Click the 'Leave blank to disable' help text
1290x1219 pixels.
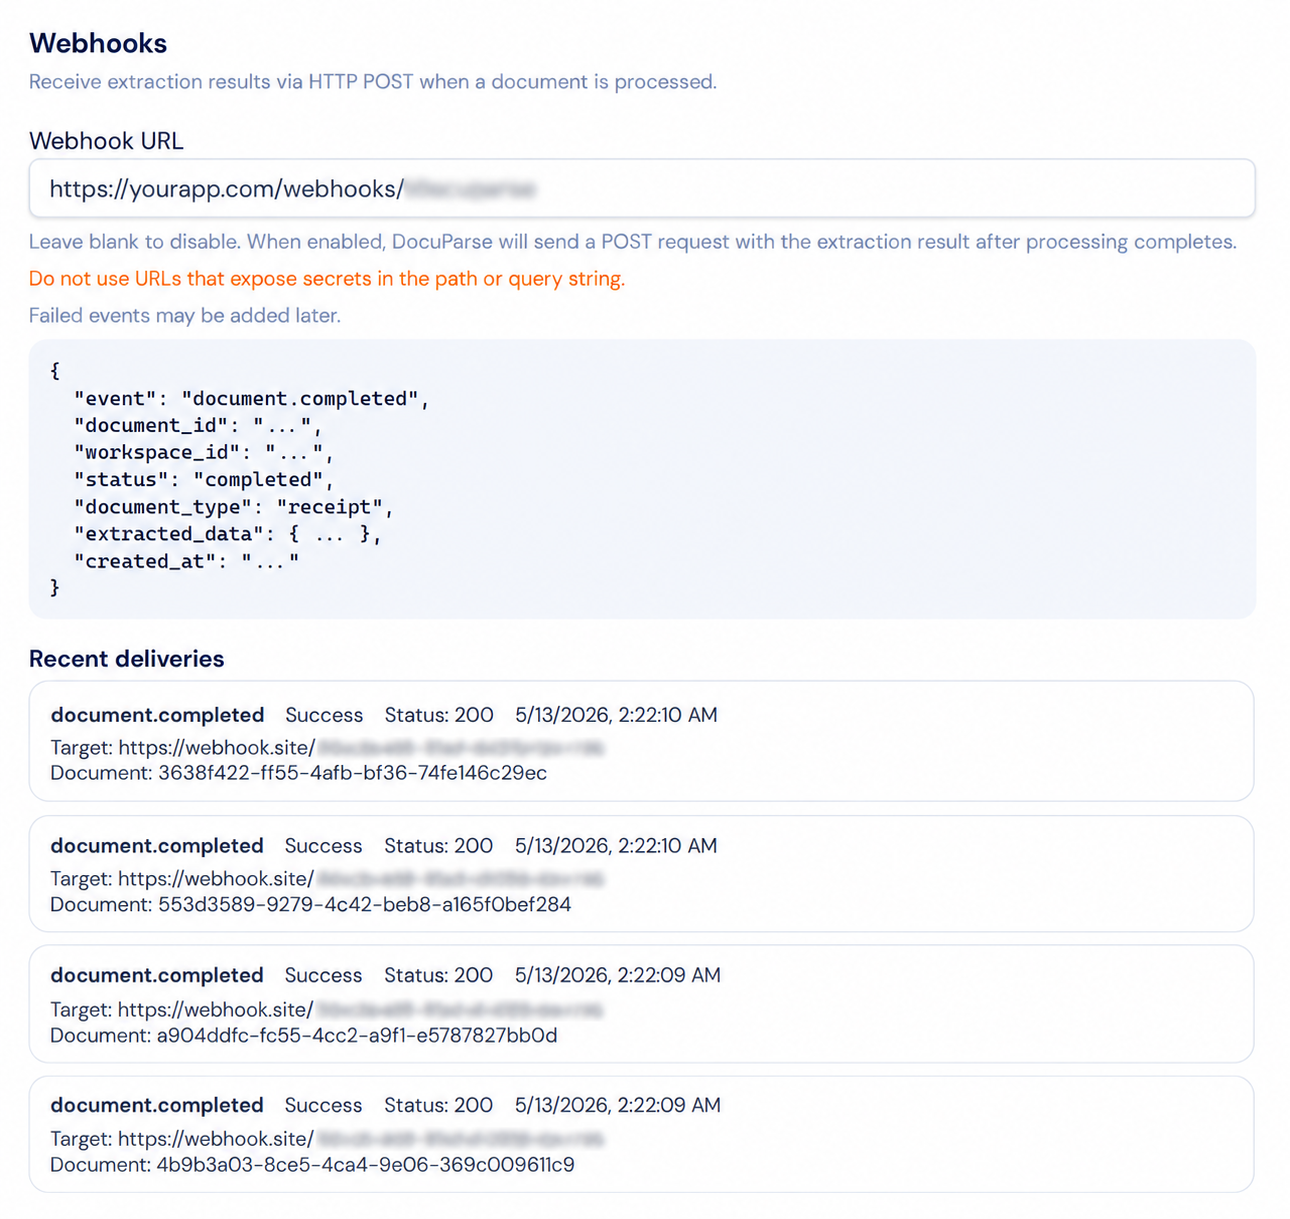(633, 242)
